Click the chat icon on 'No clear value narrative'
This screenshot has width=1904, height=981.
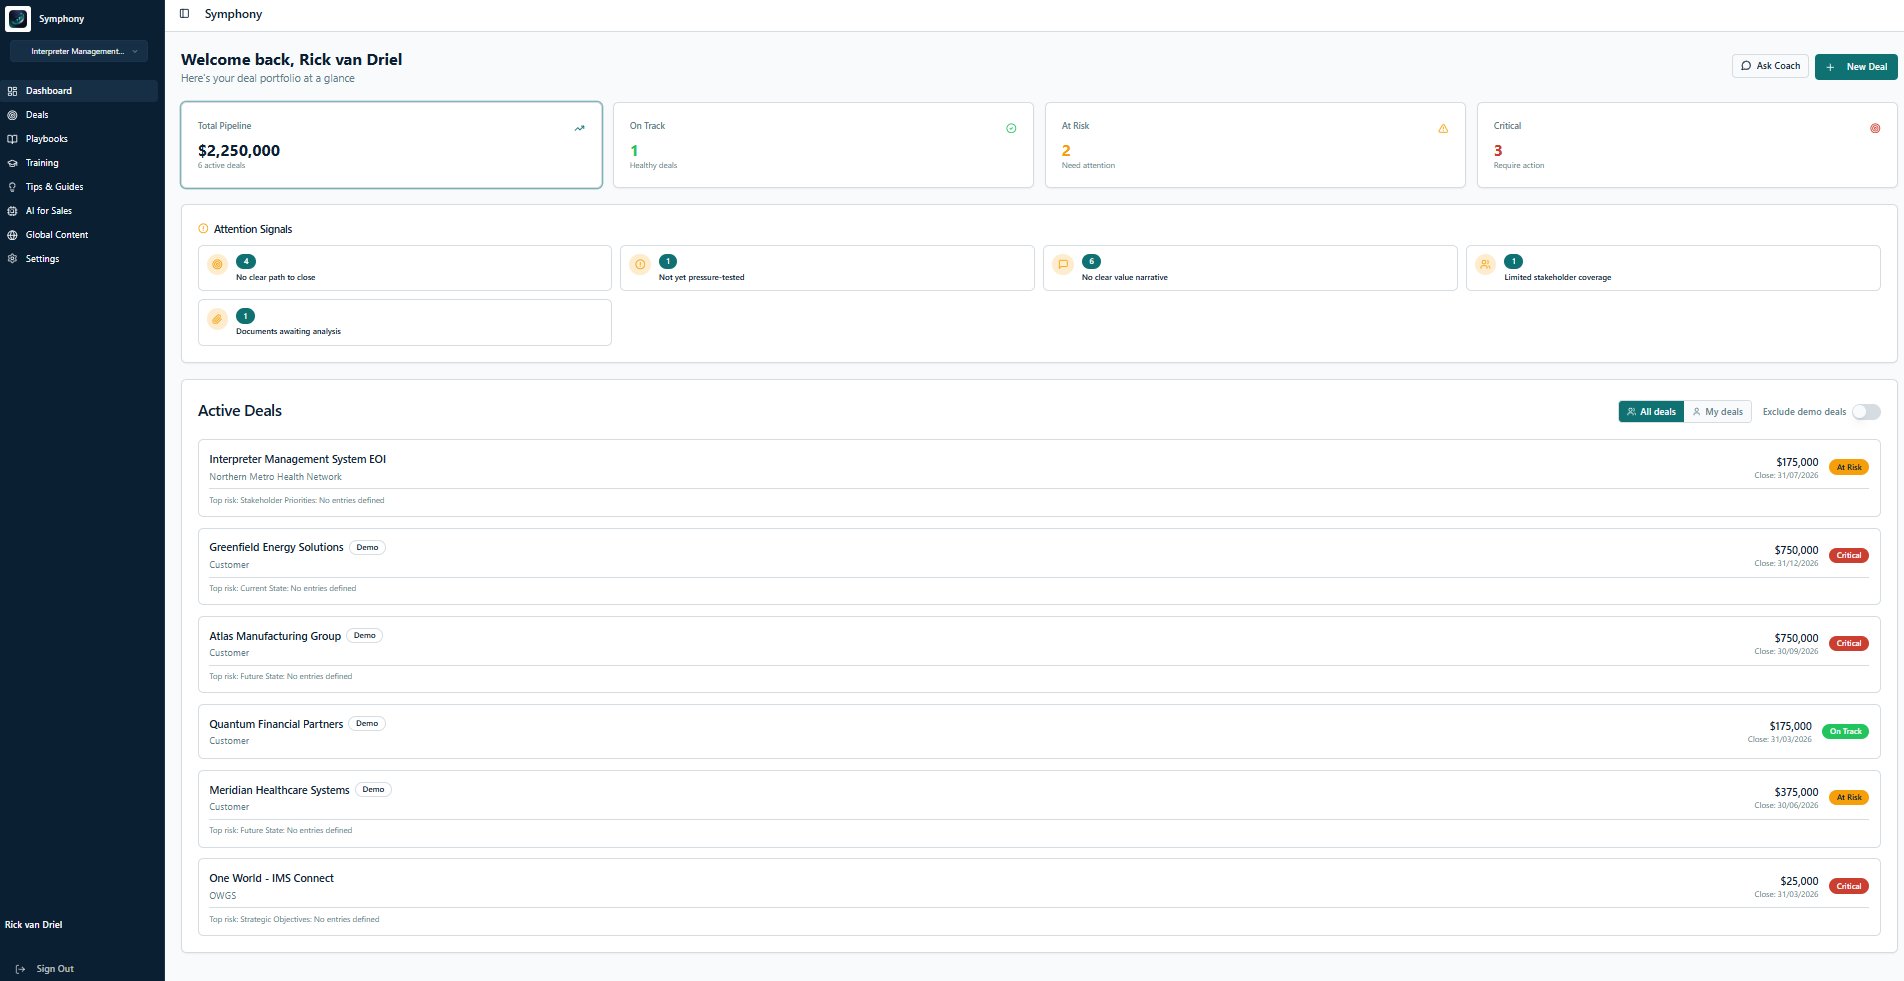[x=1062, y=264]
